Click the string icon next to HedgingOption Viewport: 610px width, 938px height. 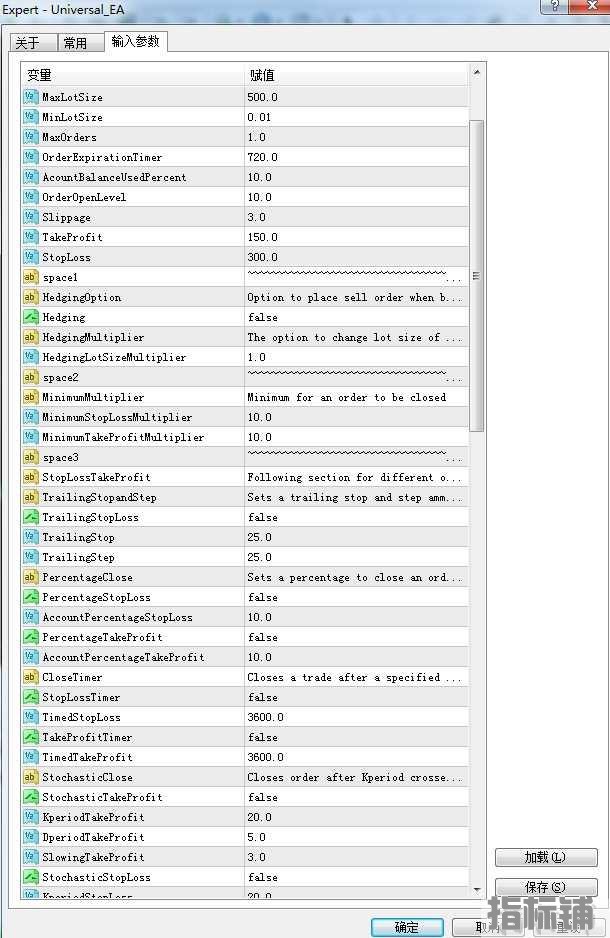(x=30, y=297)
